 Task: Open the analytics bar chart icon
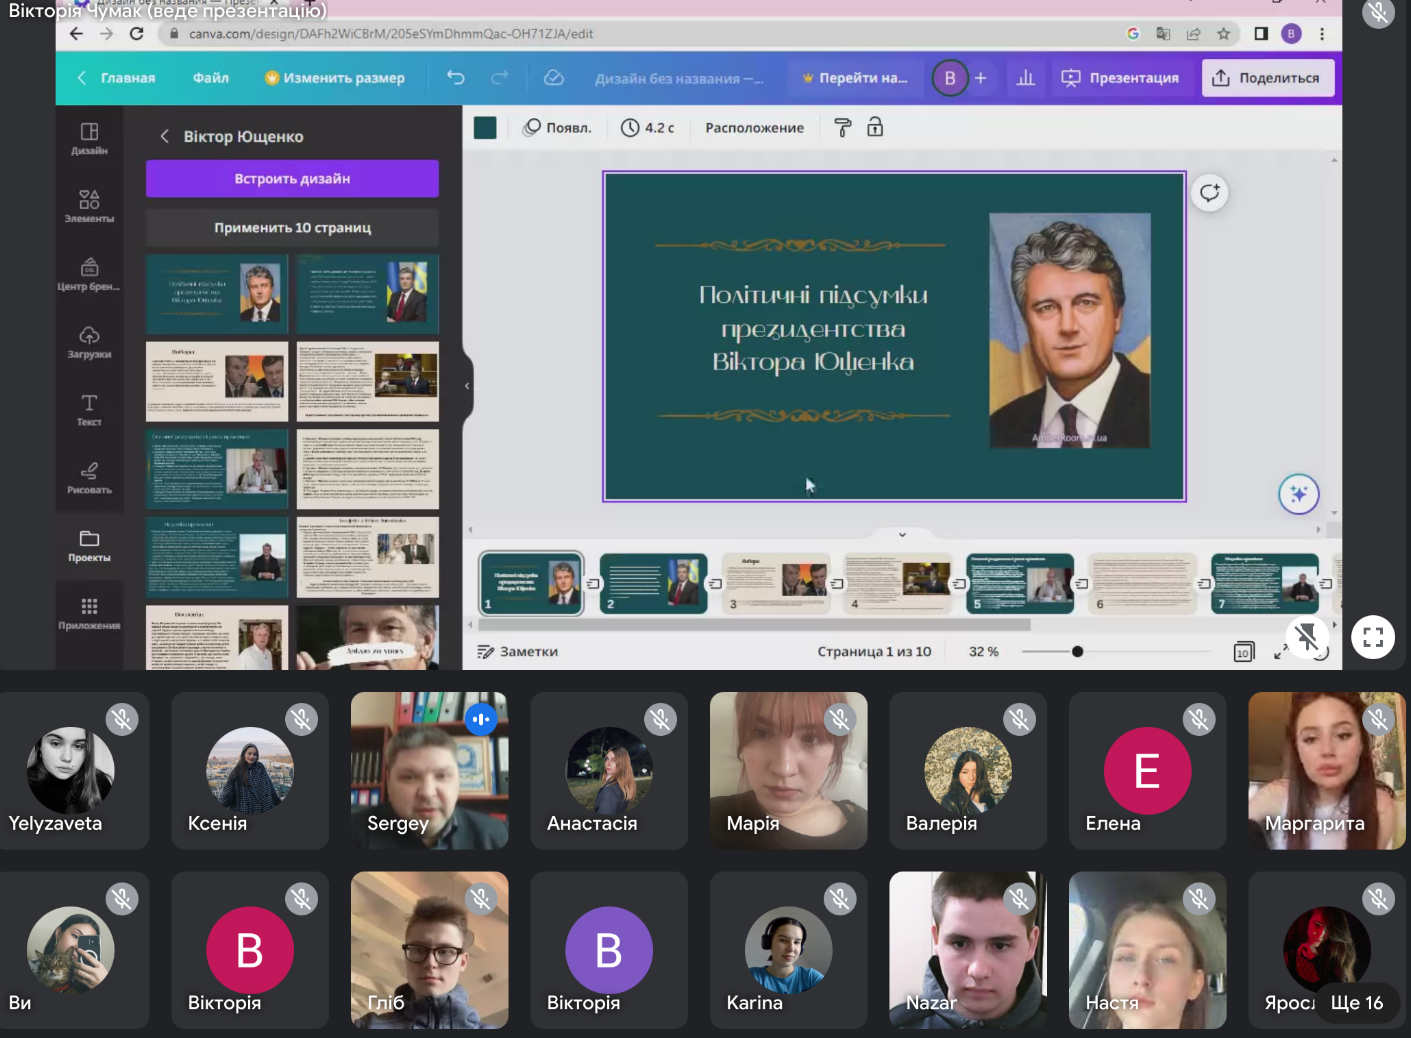tap(1025, 78)
